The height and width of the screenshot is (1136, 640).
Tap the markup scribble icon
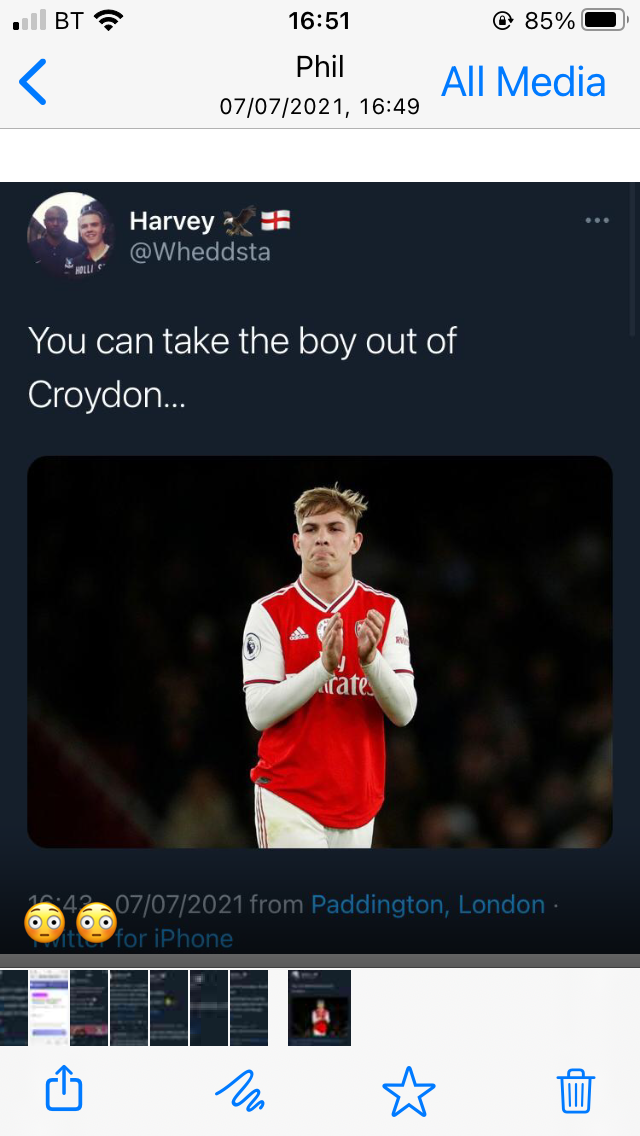tap(240, 1089)
